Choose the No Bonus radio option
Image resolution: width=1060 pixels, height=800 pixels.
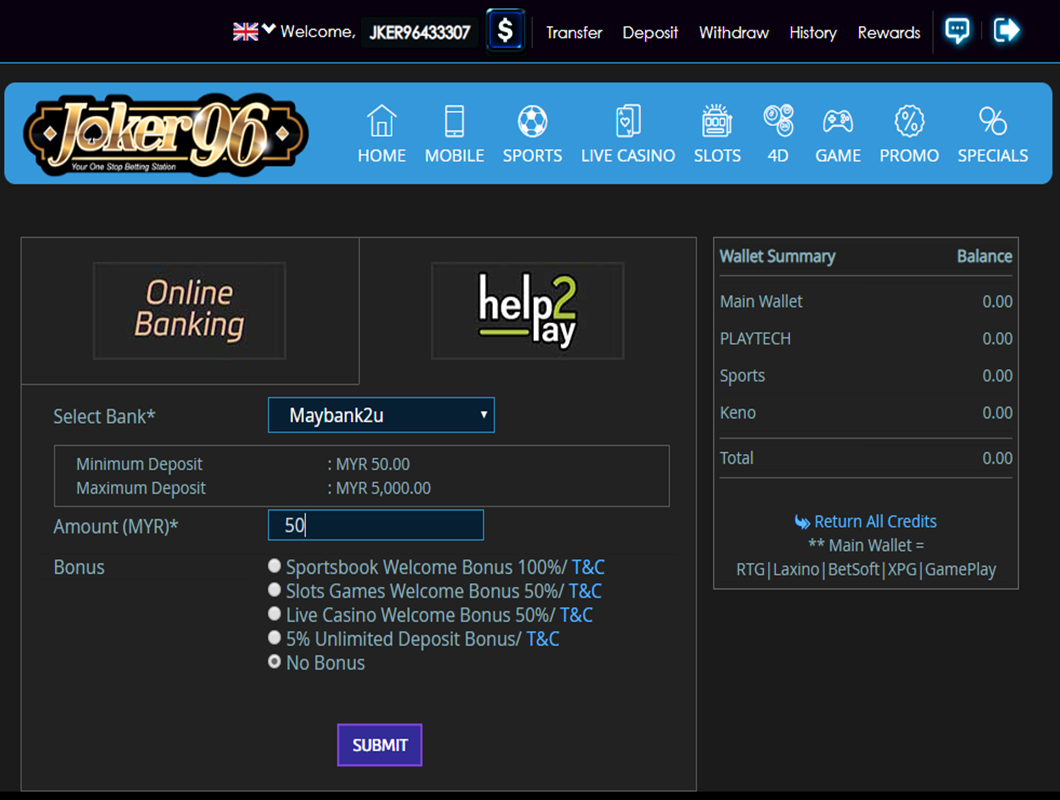(x=275, y=662)
